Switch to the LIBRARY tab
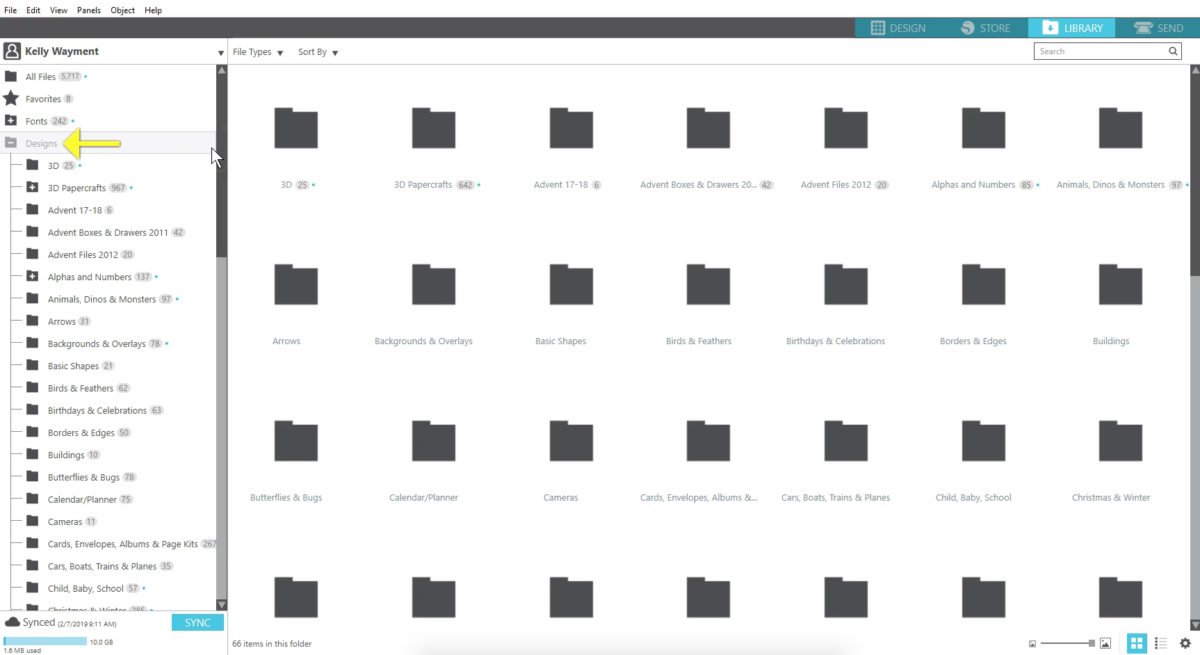The height and width of the screenshot is (655, 1200). [1071, 28]
